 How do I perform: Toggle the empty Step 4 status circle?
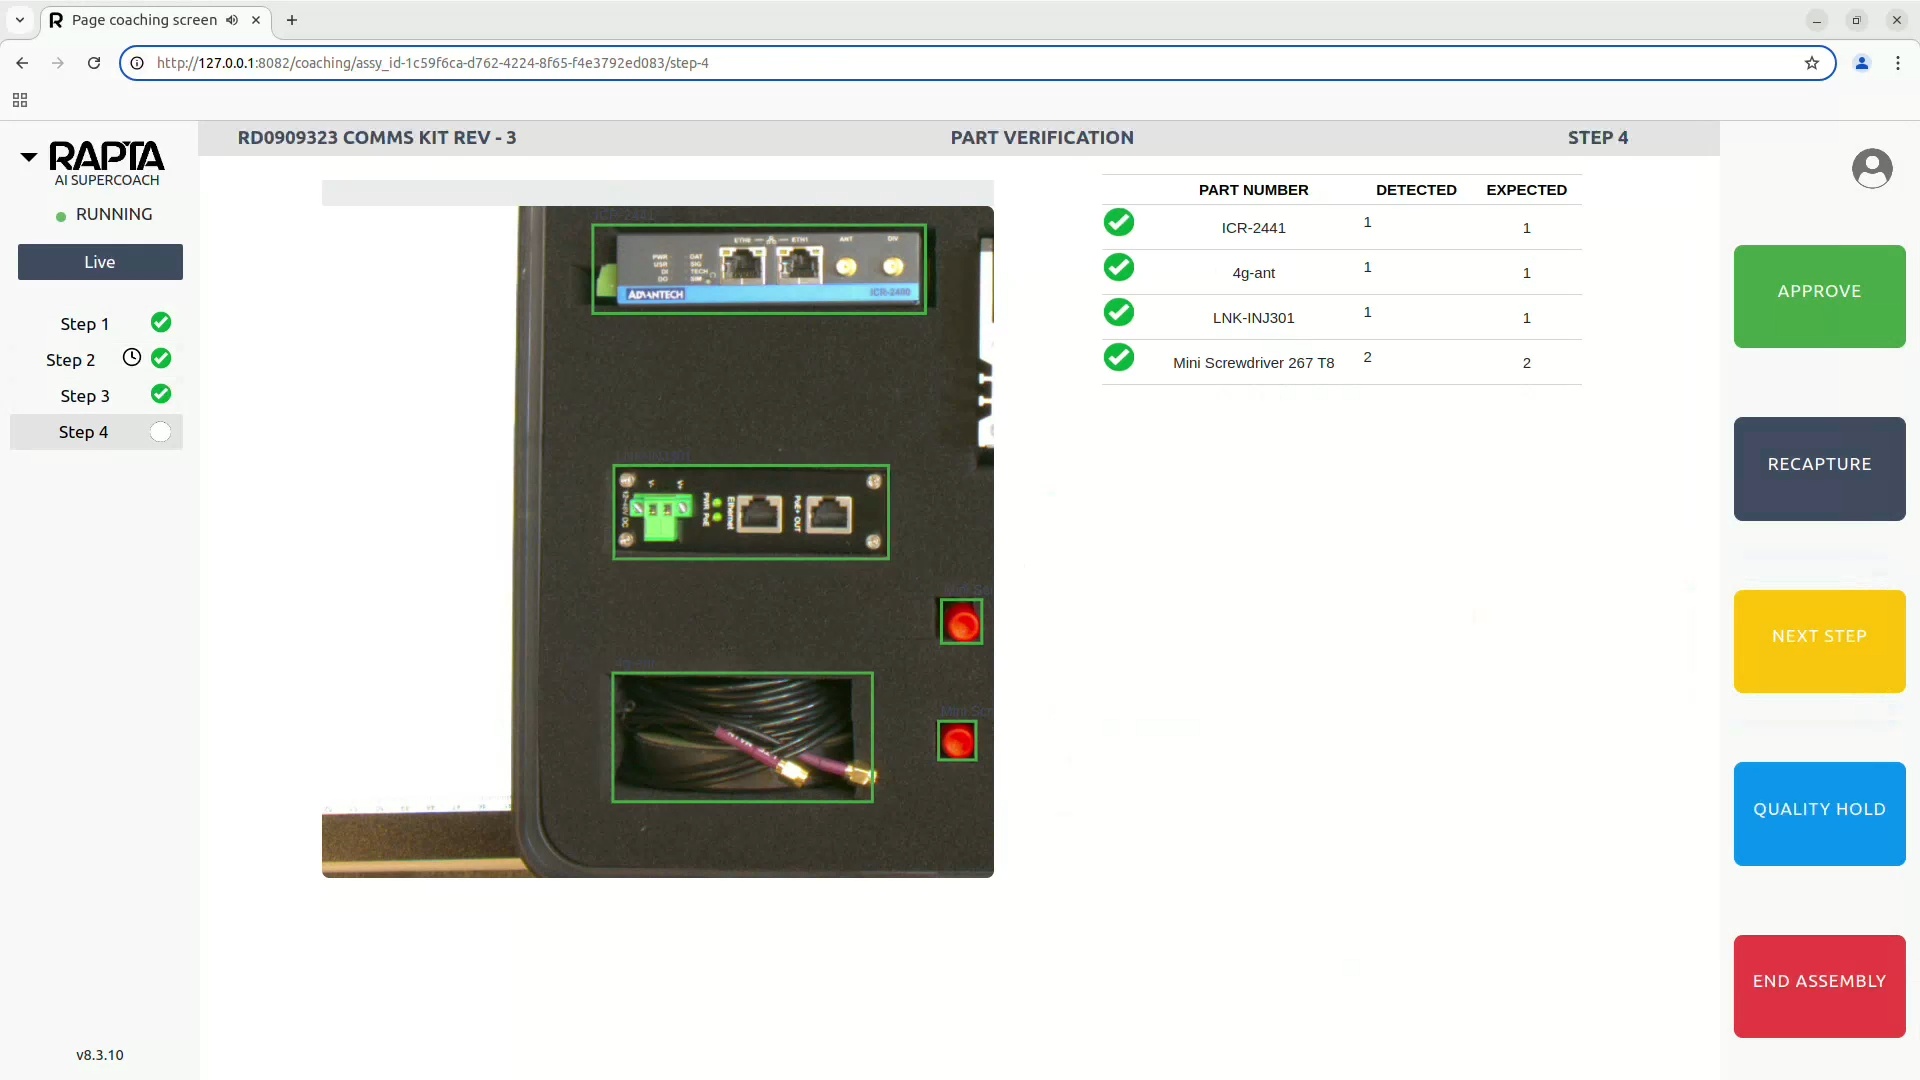point(160,432)
